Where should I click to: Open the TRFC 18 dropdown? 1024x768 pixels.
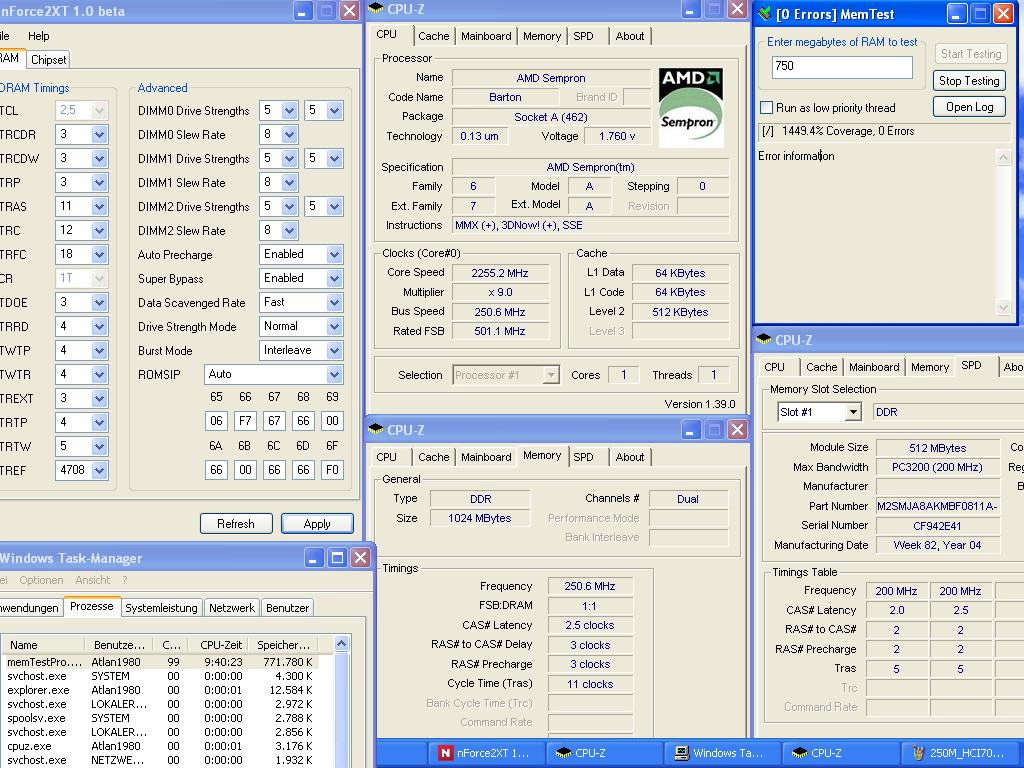point(99,255)
